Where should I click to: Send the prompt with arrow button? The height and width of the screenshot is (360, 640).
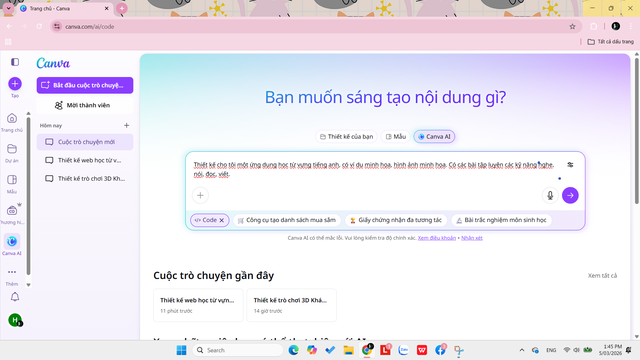click(x=570, y=196)
